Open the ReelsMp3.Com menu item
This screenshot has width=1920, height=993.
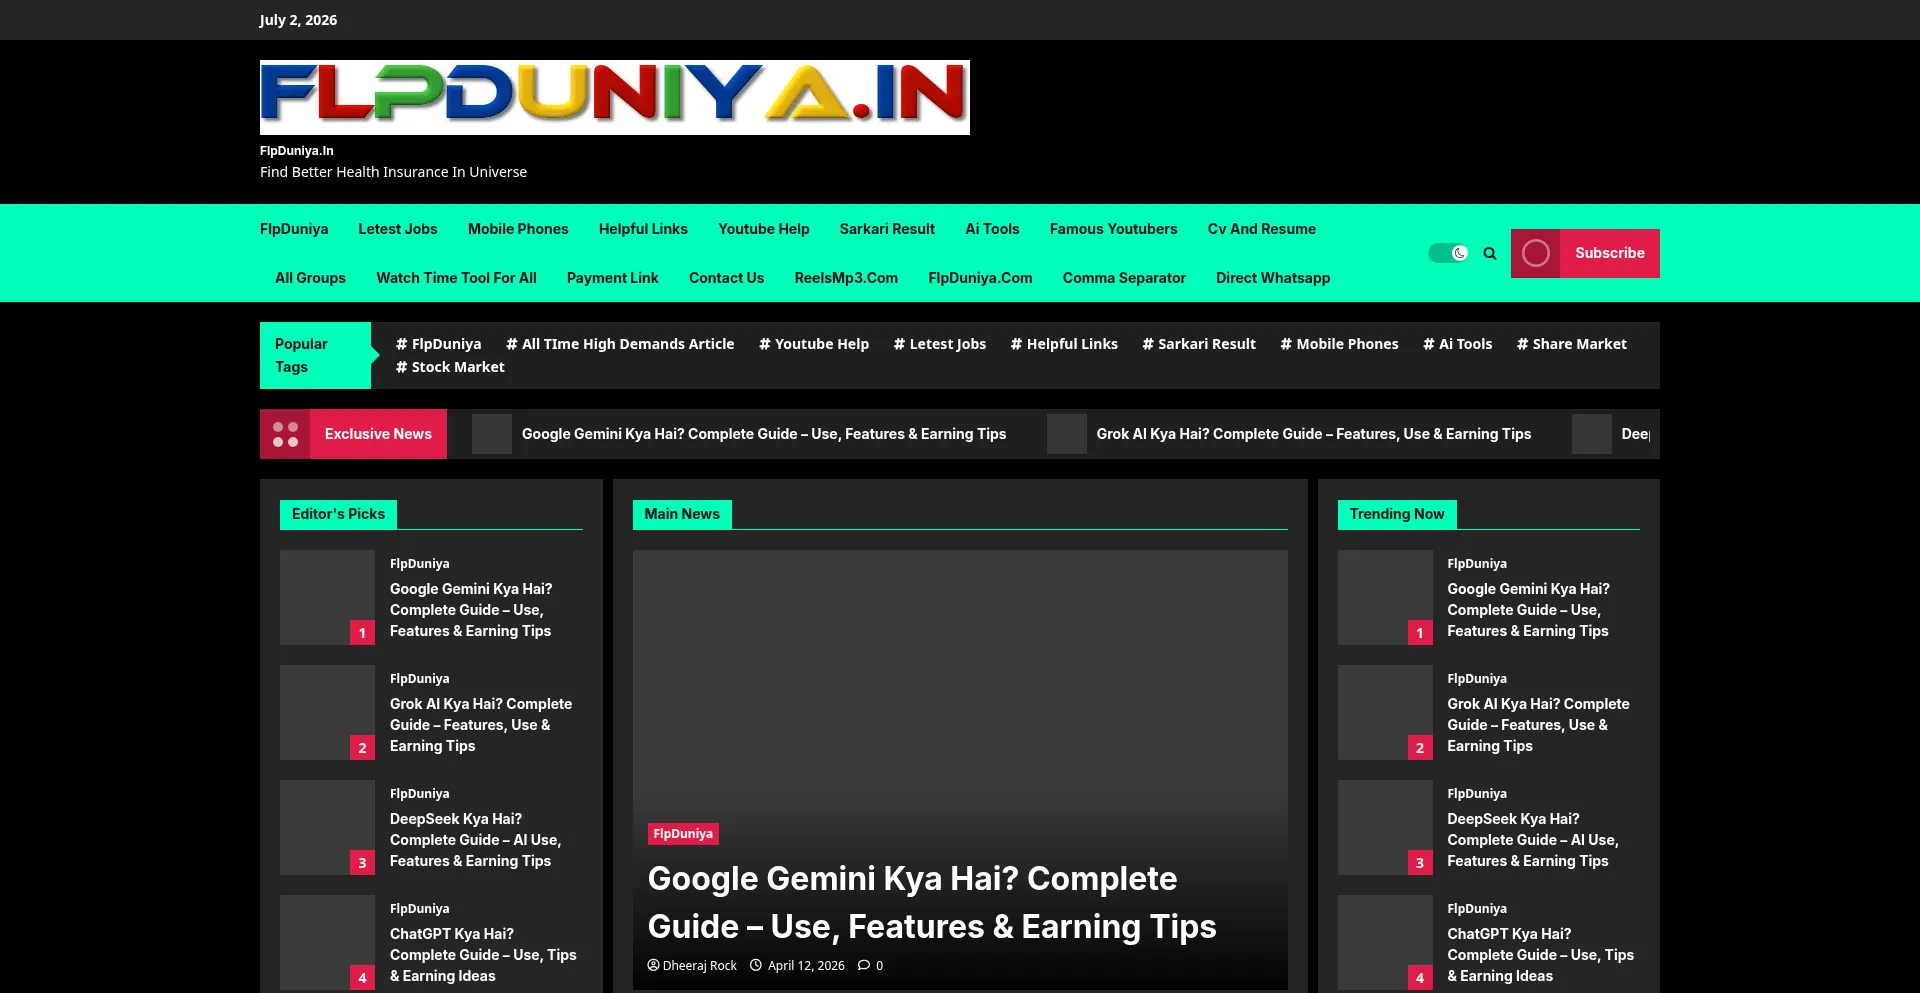click(846, 278)
